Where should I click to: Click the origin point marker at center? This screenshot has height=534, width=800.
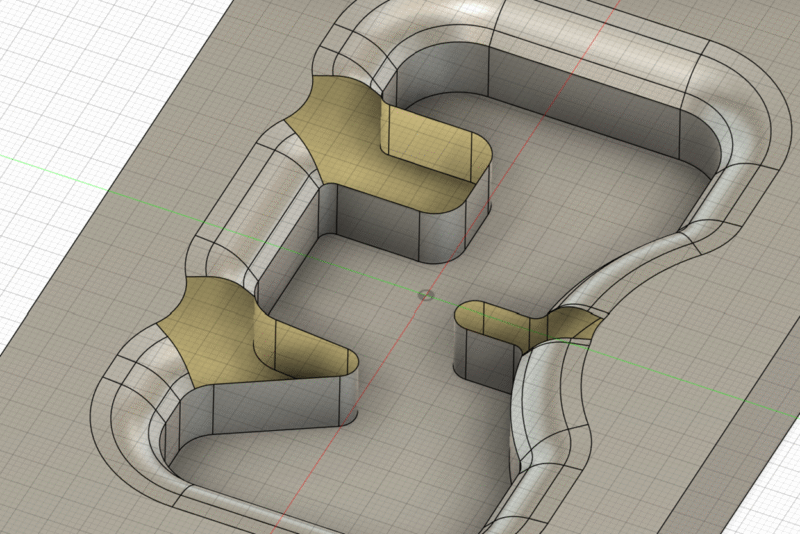(425, 295)
